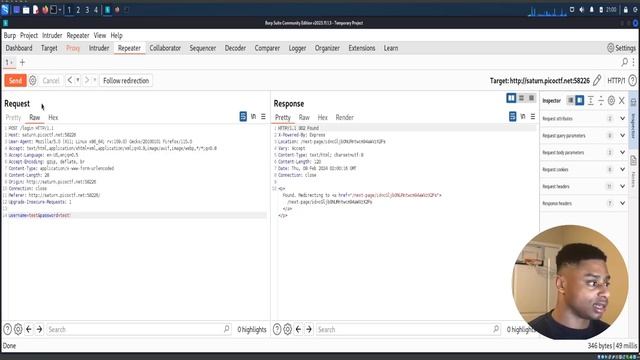The image size is (640, 360).
Task: Jump to the previous match in Response search
Action: (298, 329)
